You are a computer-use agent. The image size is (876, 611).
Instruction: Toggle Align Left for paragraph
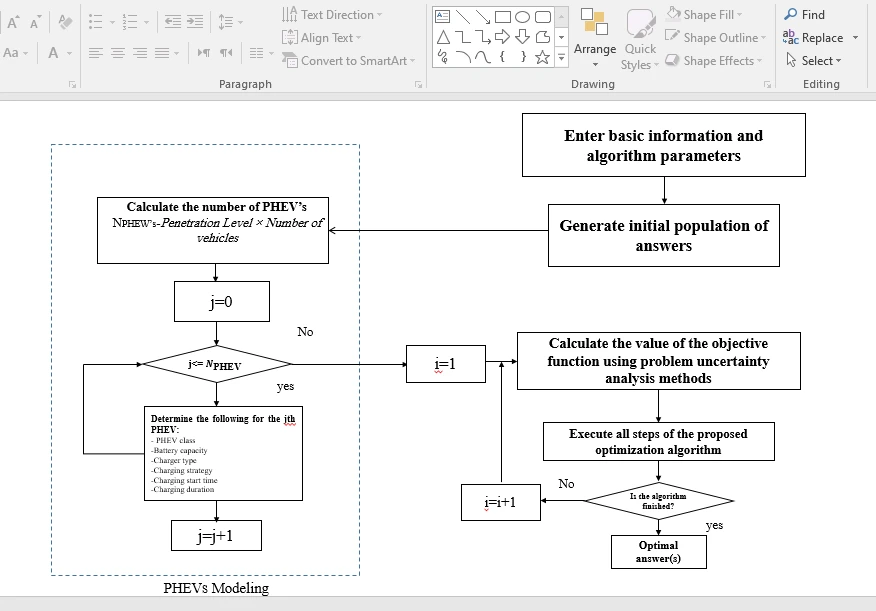click(x=95, y=53)
